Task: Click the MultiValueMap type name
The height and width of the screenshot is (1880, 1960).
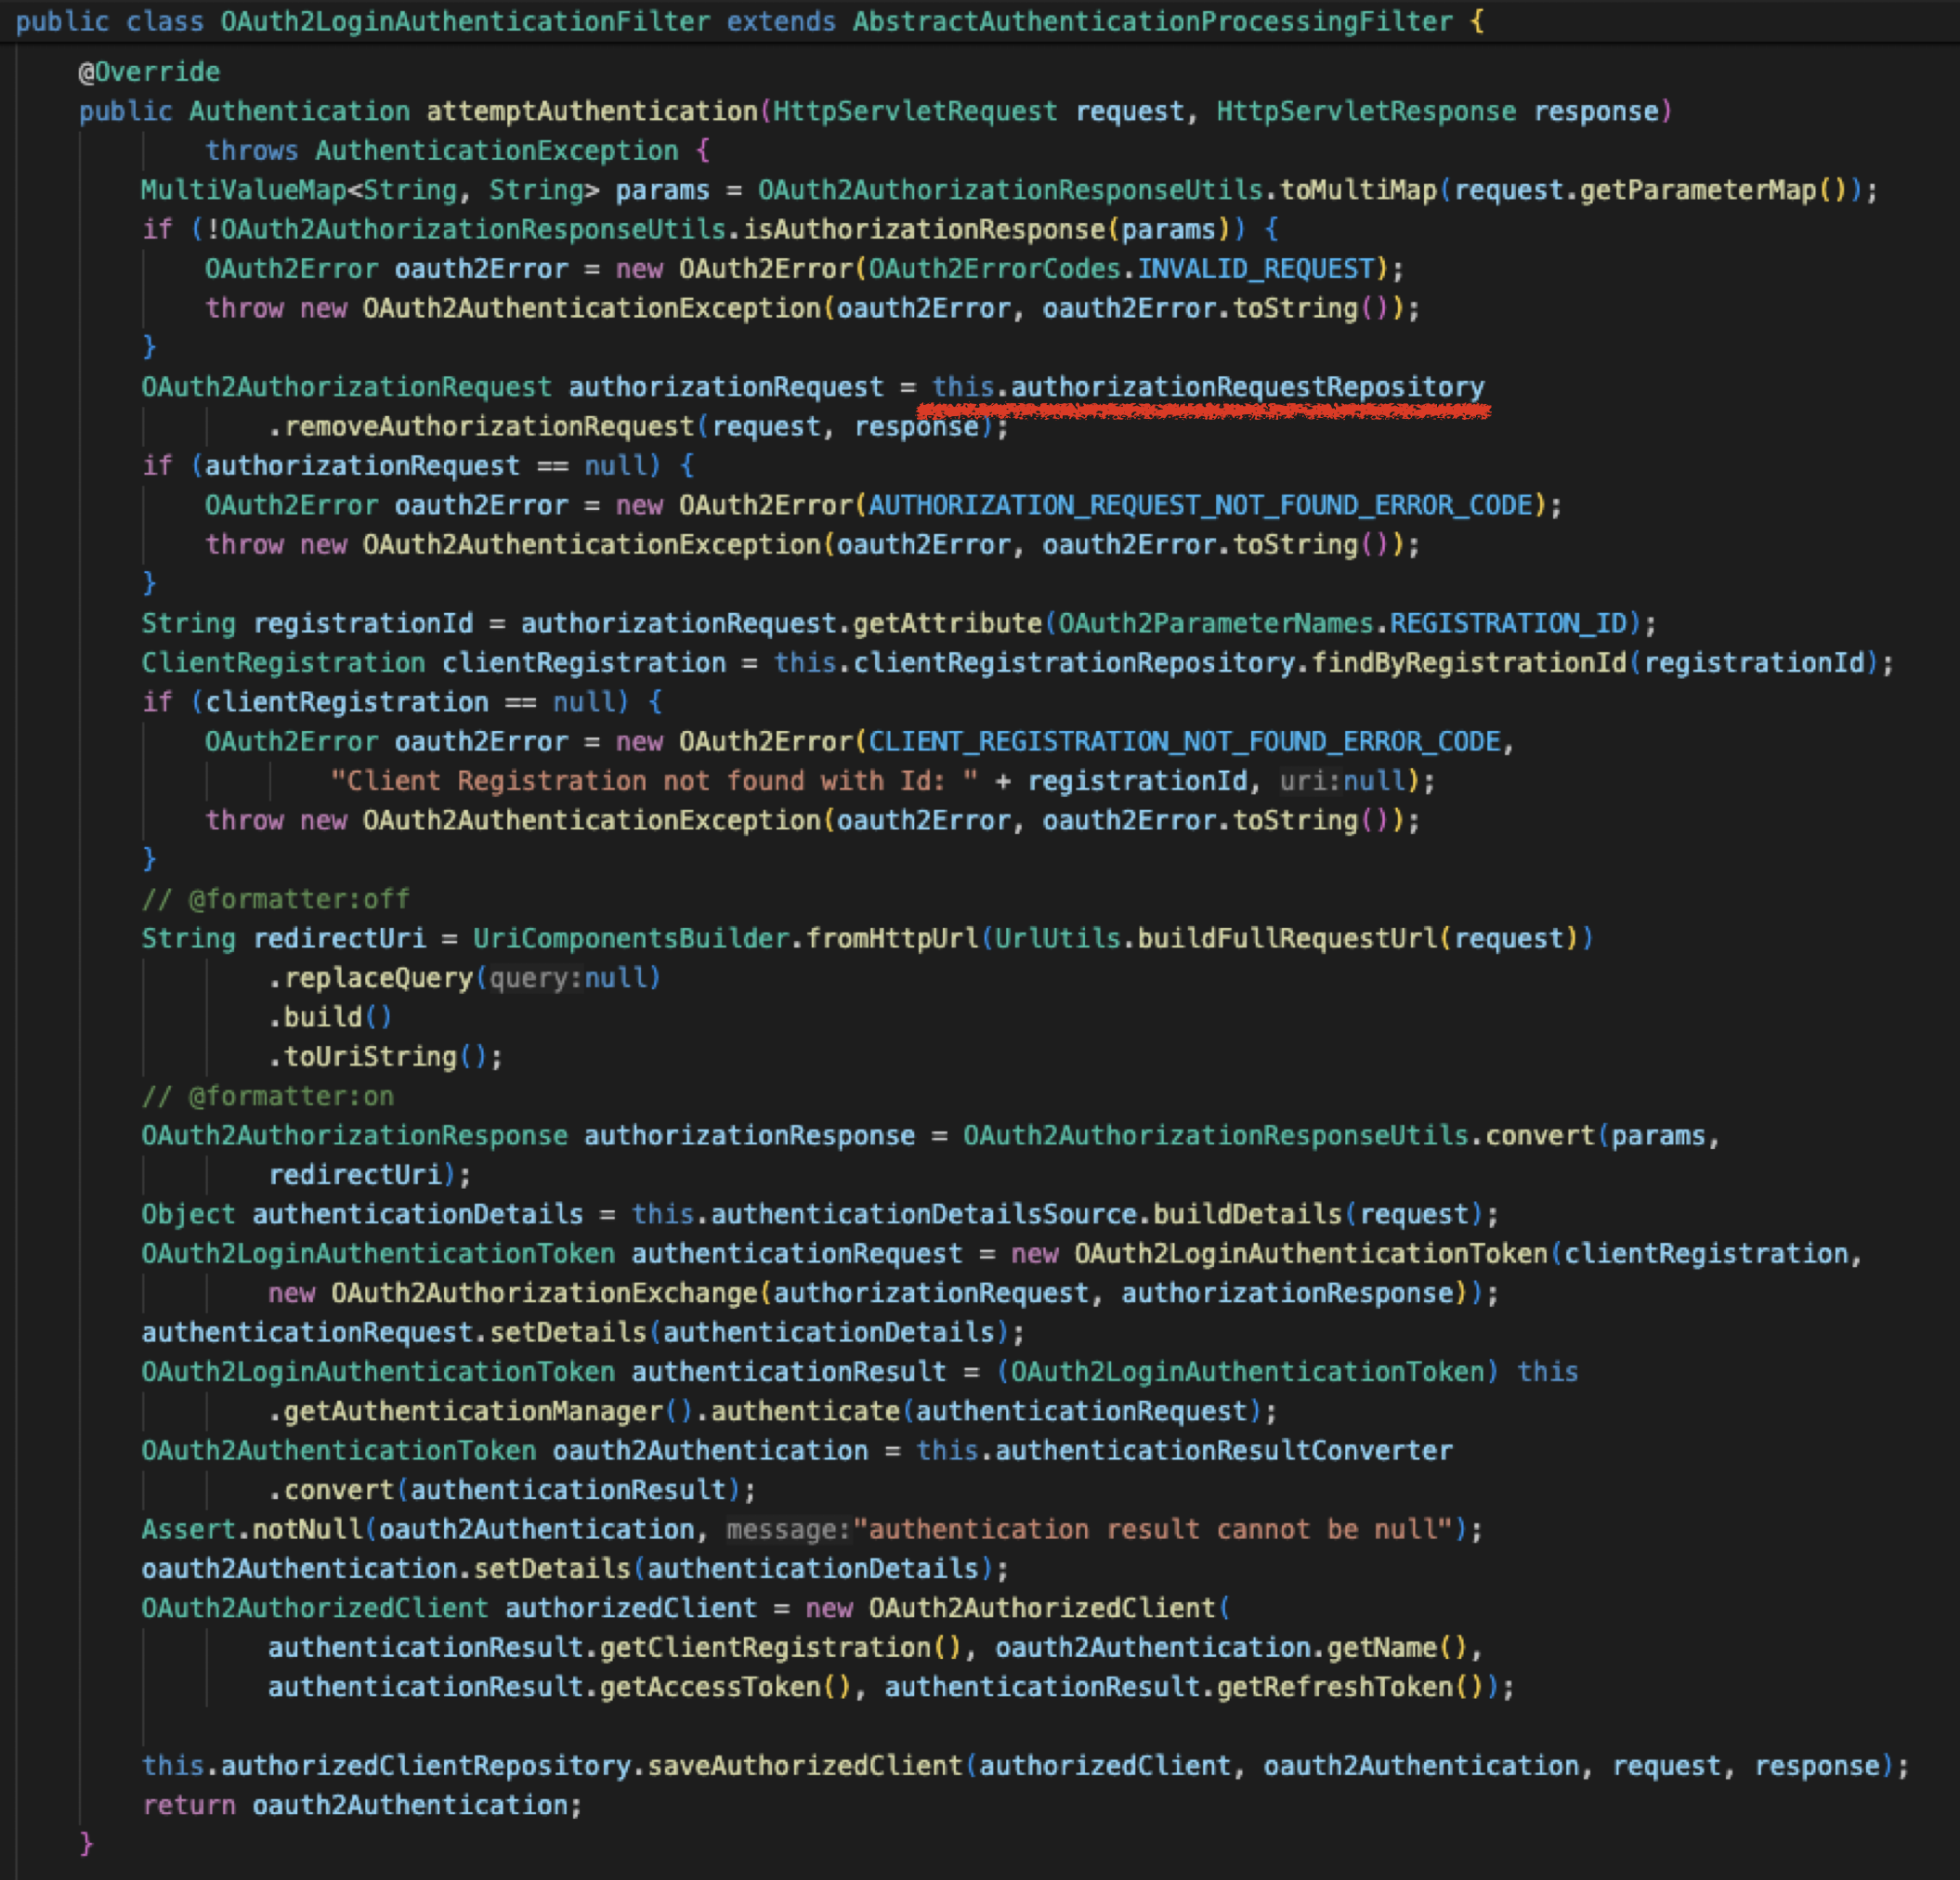Action: [243, 190]
